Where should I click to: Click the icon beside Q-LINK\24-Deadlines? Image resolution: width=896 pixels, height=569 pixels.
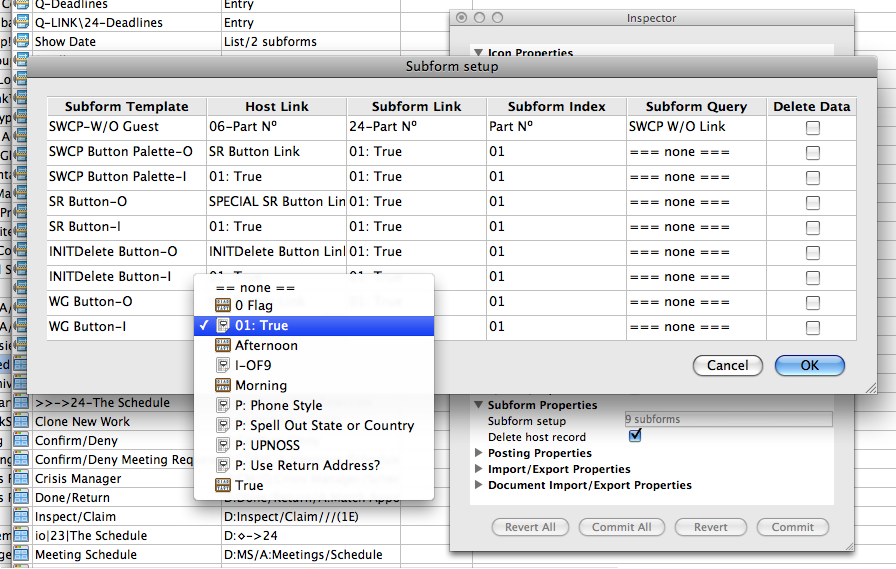click(21, 23)
